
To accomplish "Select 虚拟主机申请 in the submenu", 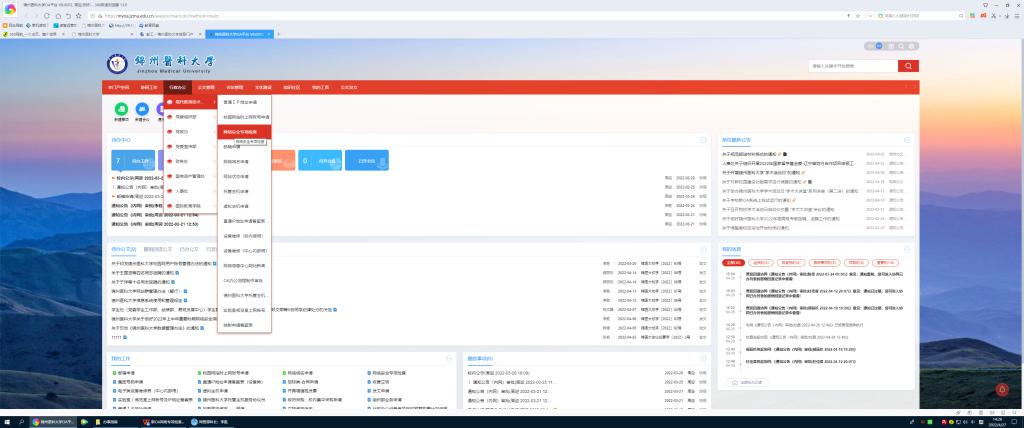I will (244, 206).
